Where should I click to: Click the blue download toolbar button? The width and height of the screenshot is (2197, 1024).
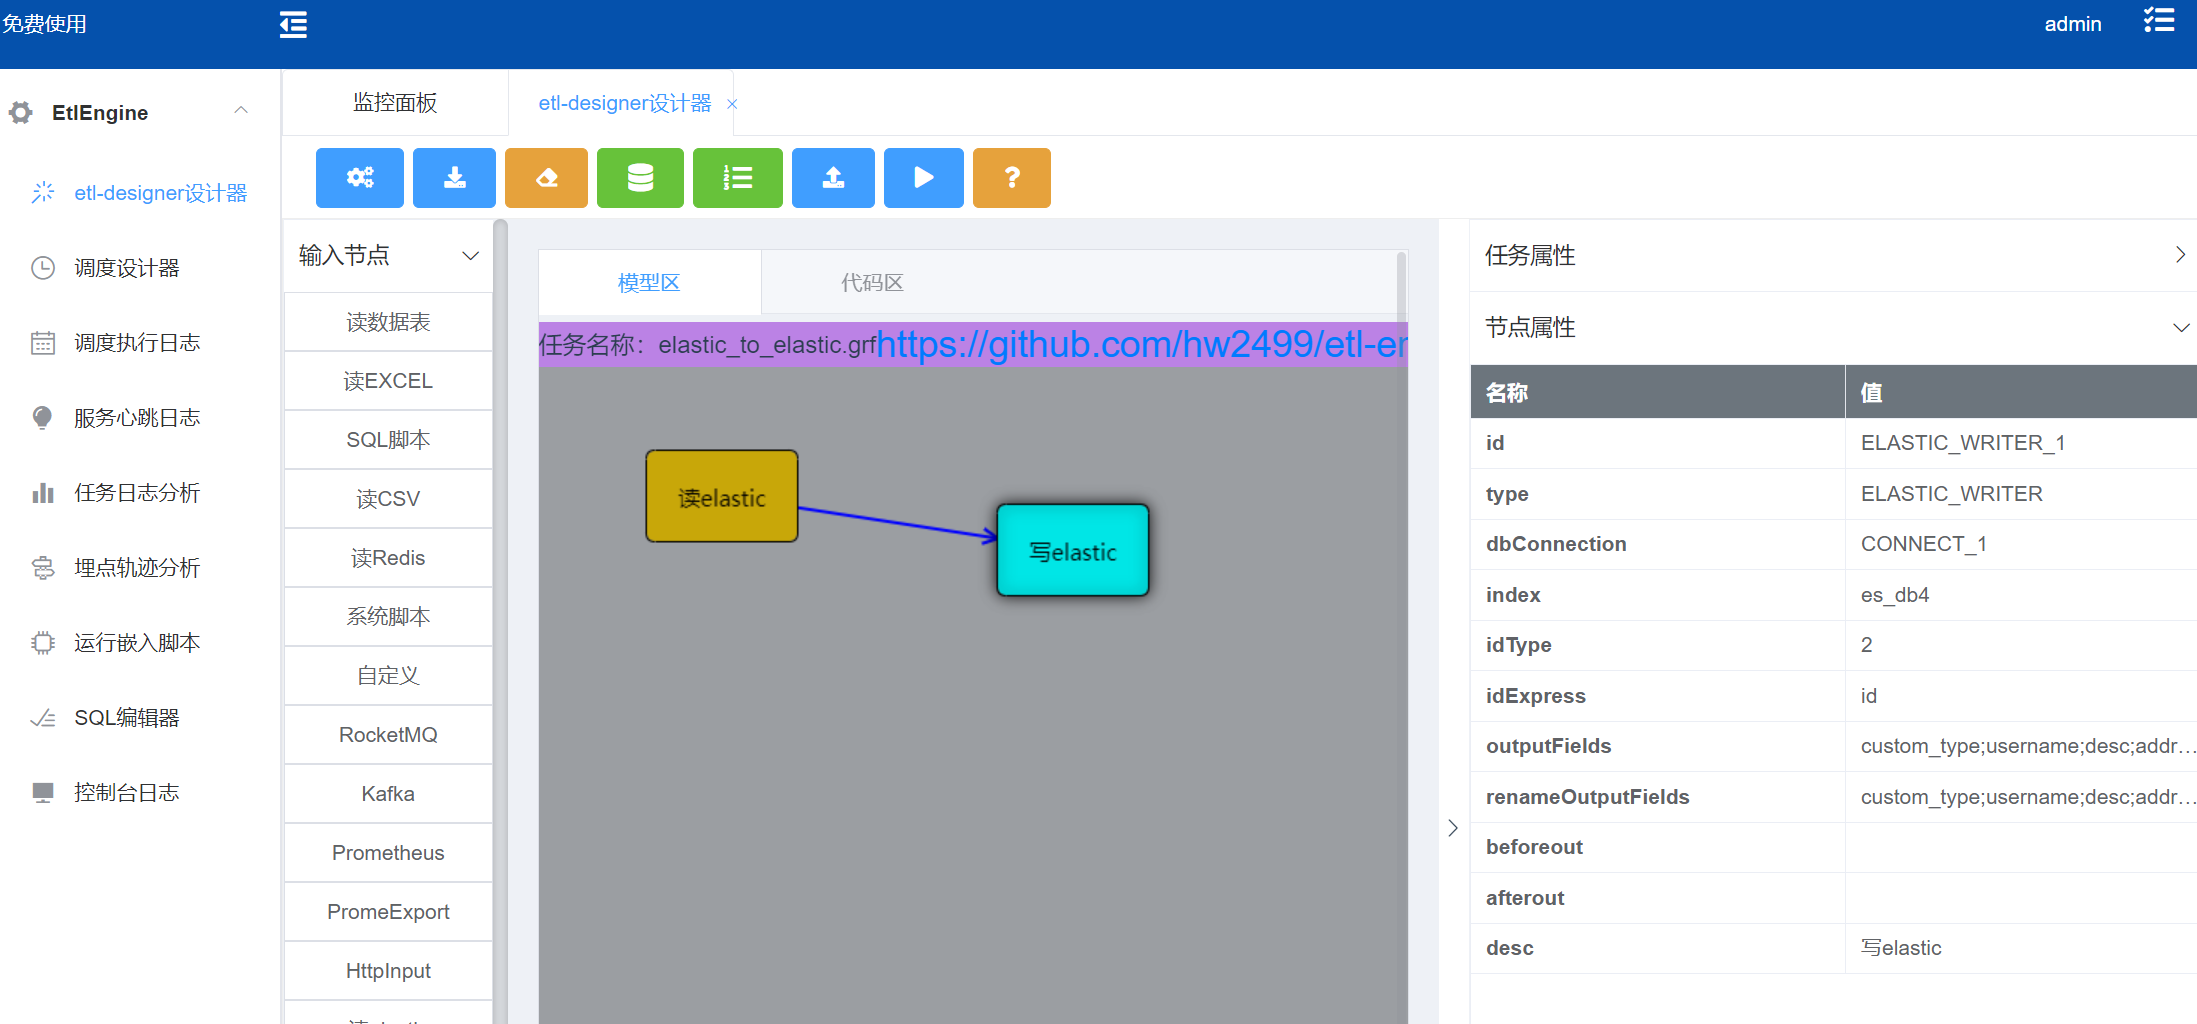click(x=454, y=178)
